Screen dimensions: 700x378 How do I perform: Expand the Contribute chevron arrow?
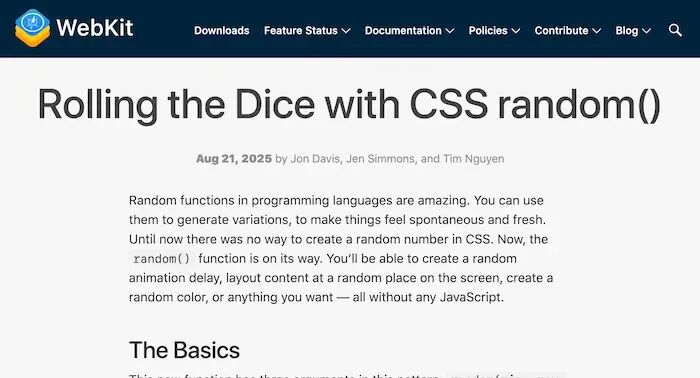tap(596, 31)
